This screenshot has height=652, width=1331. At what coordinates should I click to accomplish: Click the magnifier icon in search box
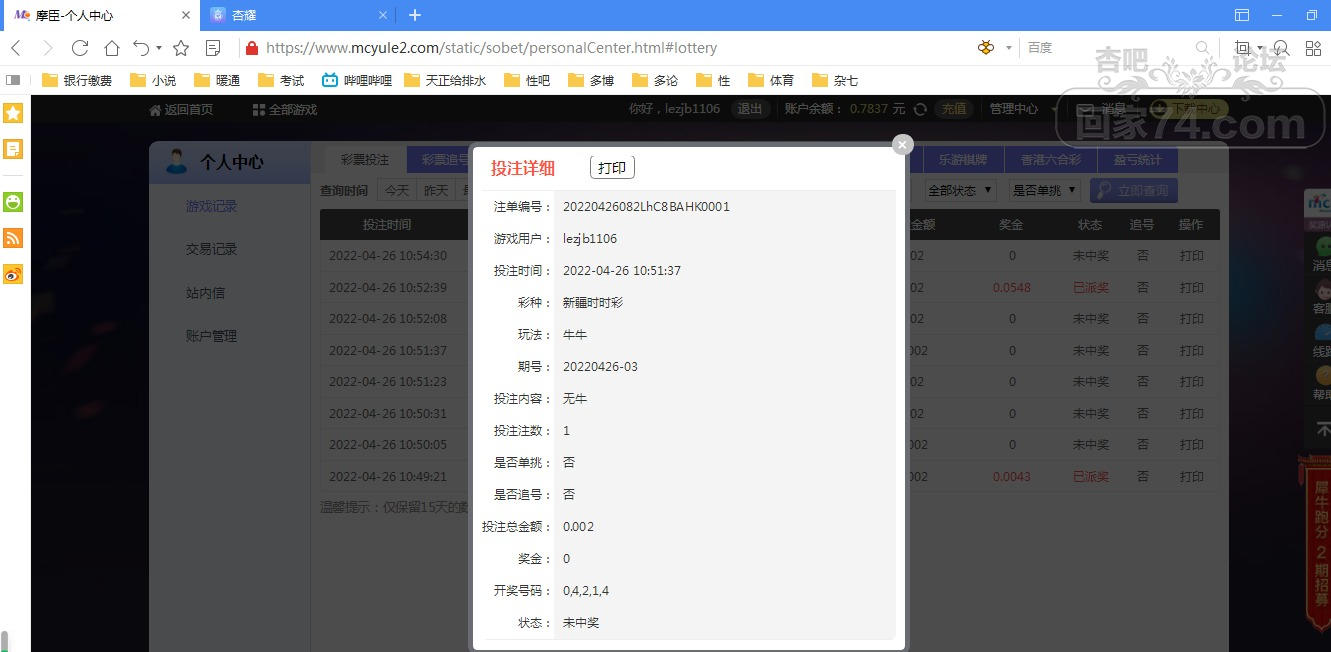1203,48
